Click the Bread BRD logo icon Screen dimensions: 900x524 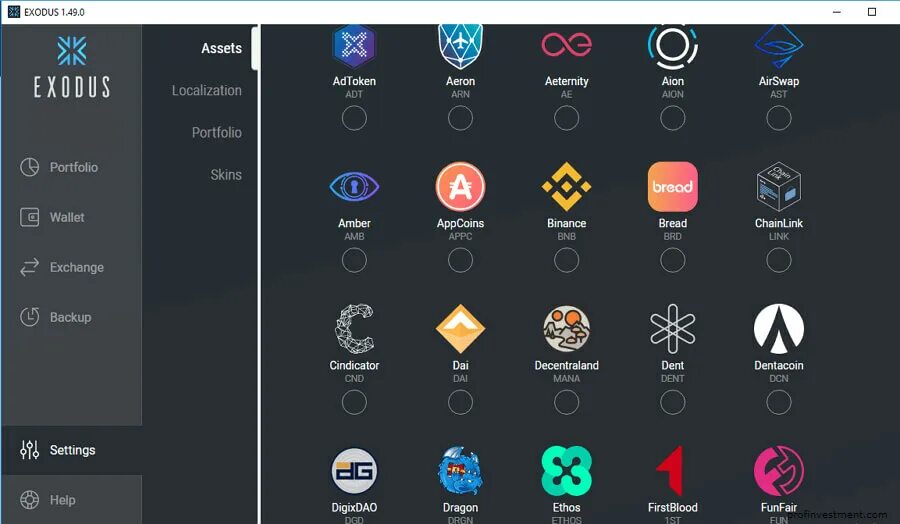coord(673,187)
